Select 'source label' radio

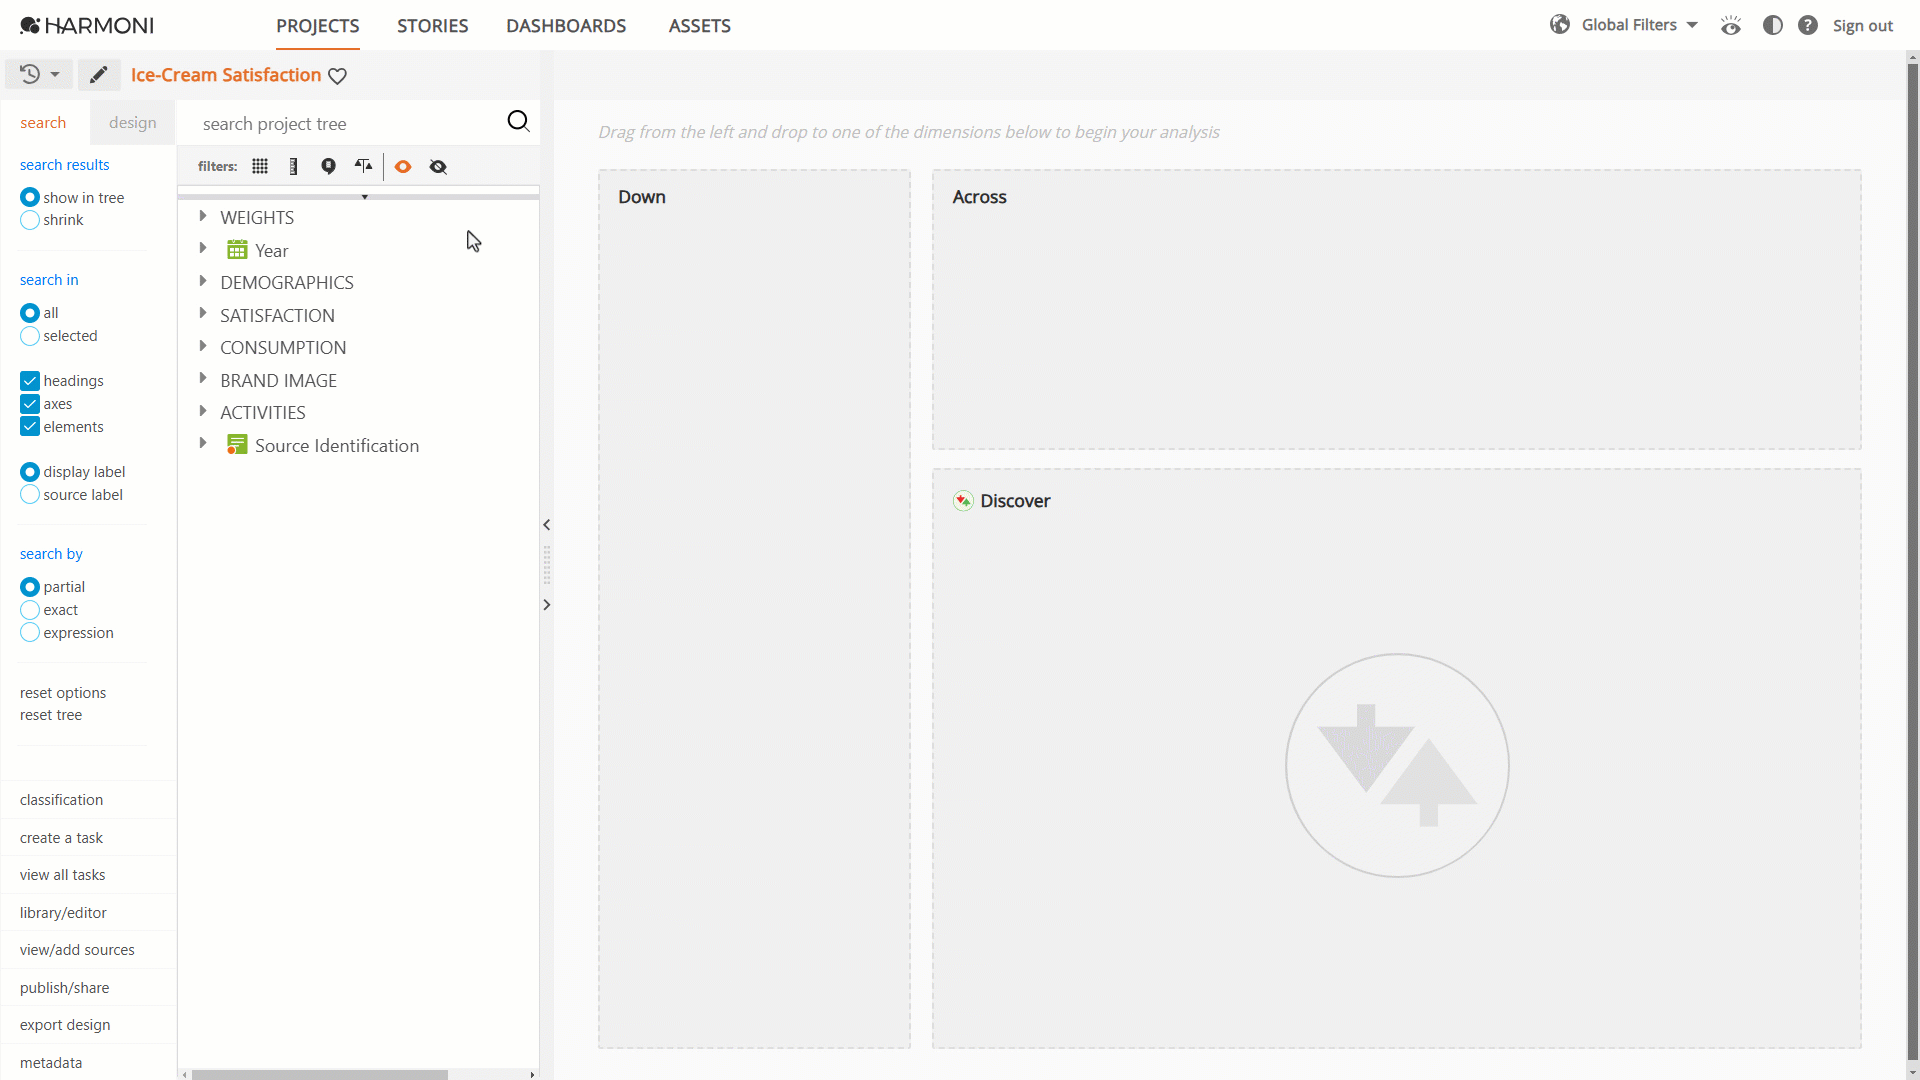[30, 495]
